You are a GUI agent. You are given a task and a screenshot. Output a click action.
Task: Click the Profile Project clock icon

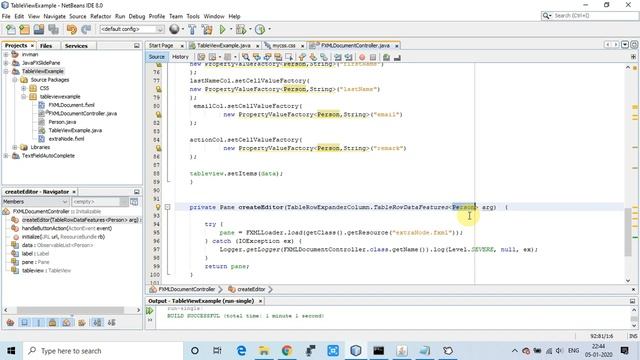point(260,29)
